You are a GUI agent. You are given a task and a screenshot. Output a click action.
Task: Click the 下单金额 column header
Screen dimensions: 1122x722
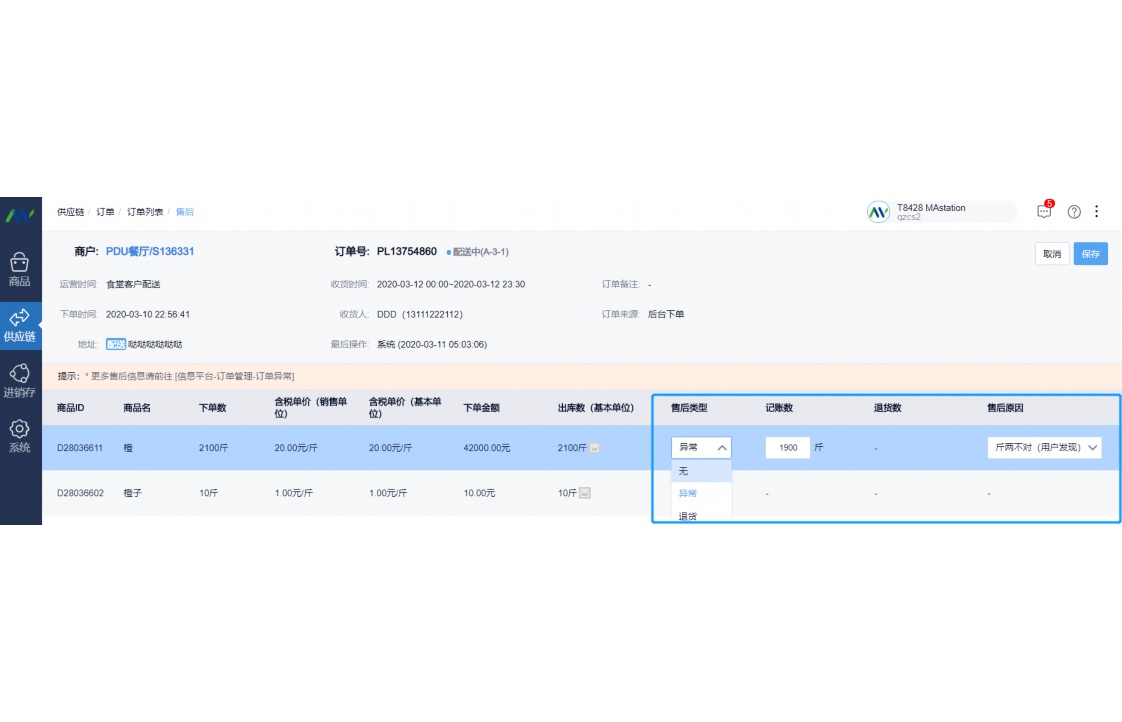(482, 408)
